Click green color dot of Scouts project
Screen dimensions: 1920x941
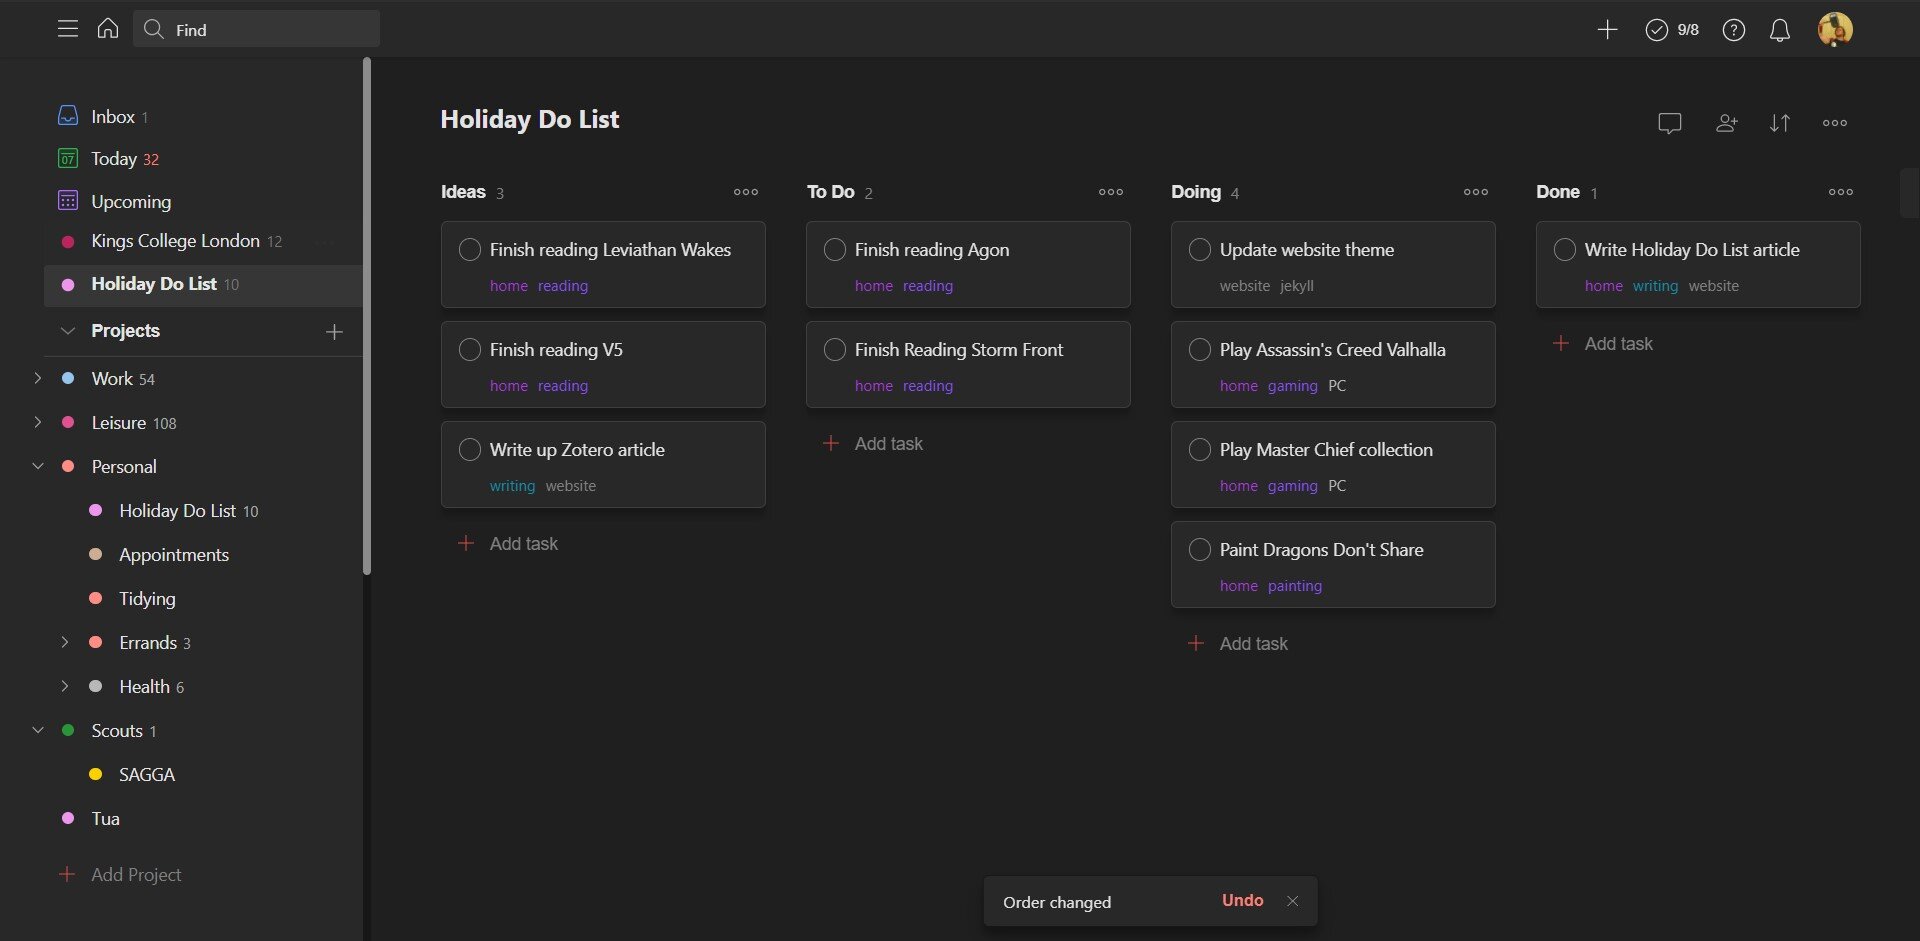pyautogui.click(x=68, y=730)
